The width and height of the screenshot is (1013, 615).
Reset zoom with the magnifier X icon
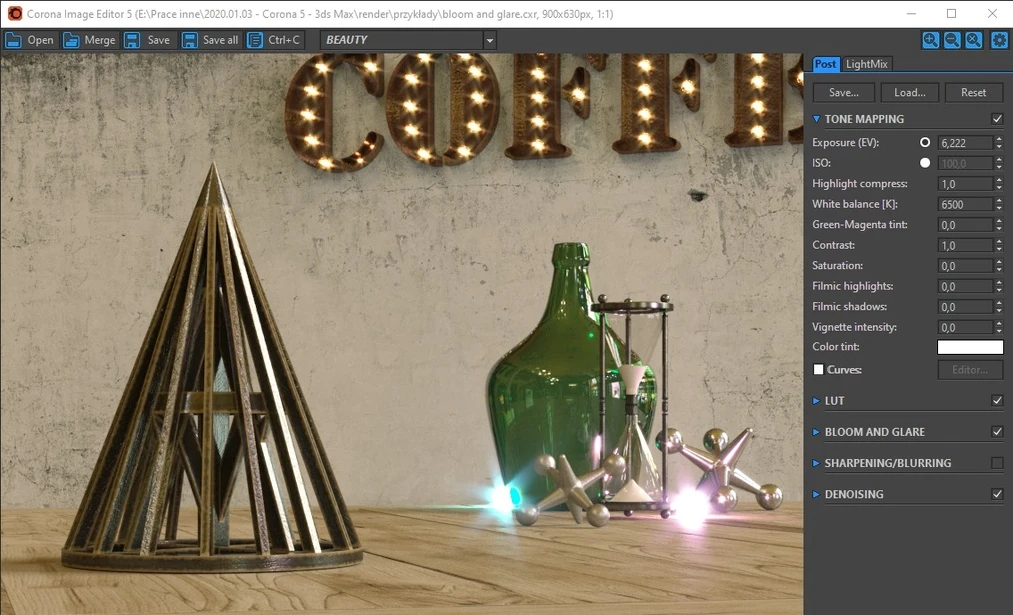click(x=973, y=40)
